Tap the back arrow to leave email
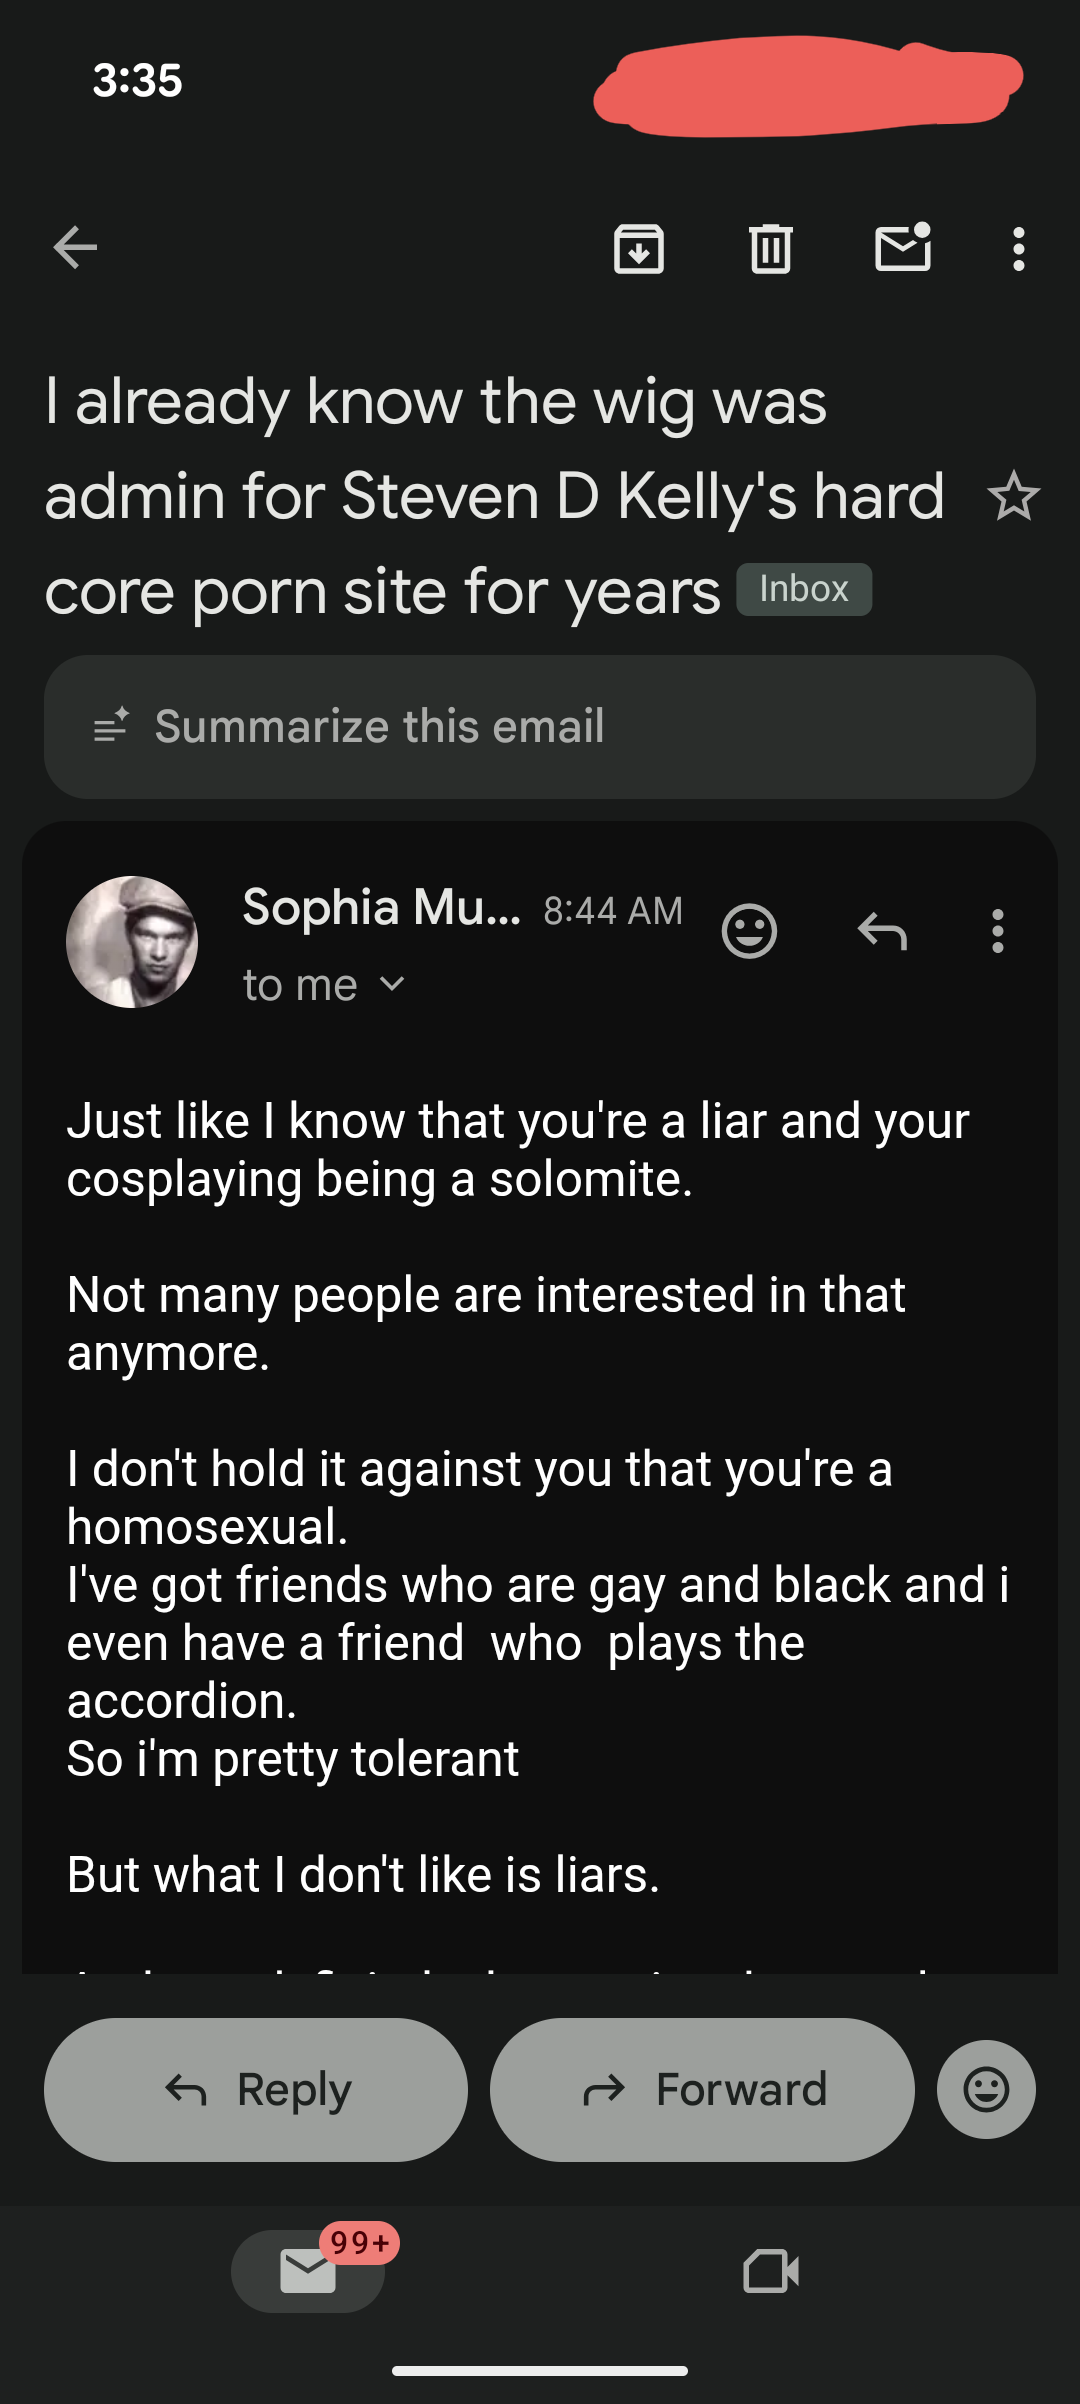 [x=75, y=248]
